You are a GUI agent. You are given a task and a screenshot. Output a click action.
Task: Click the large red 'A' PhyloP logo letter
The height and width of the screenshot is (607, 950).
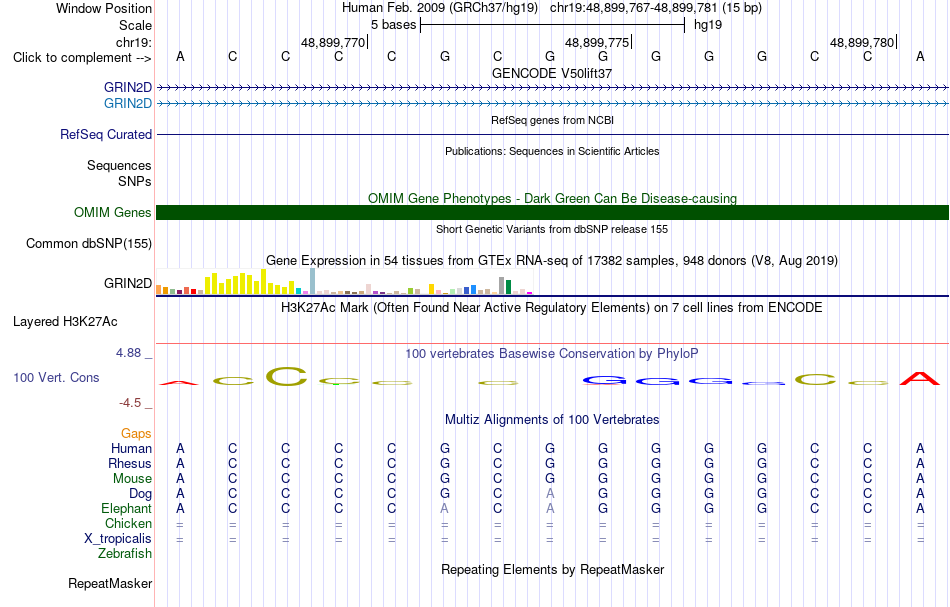coord(920,379)
